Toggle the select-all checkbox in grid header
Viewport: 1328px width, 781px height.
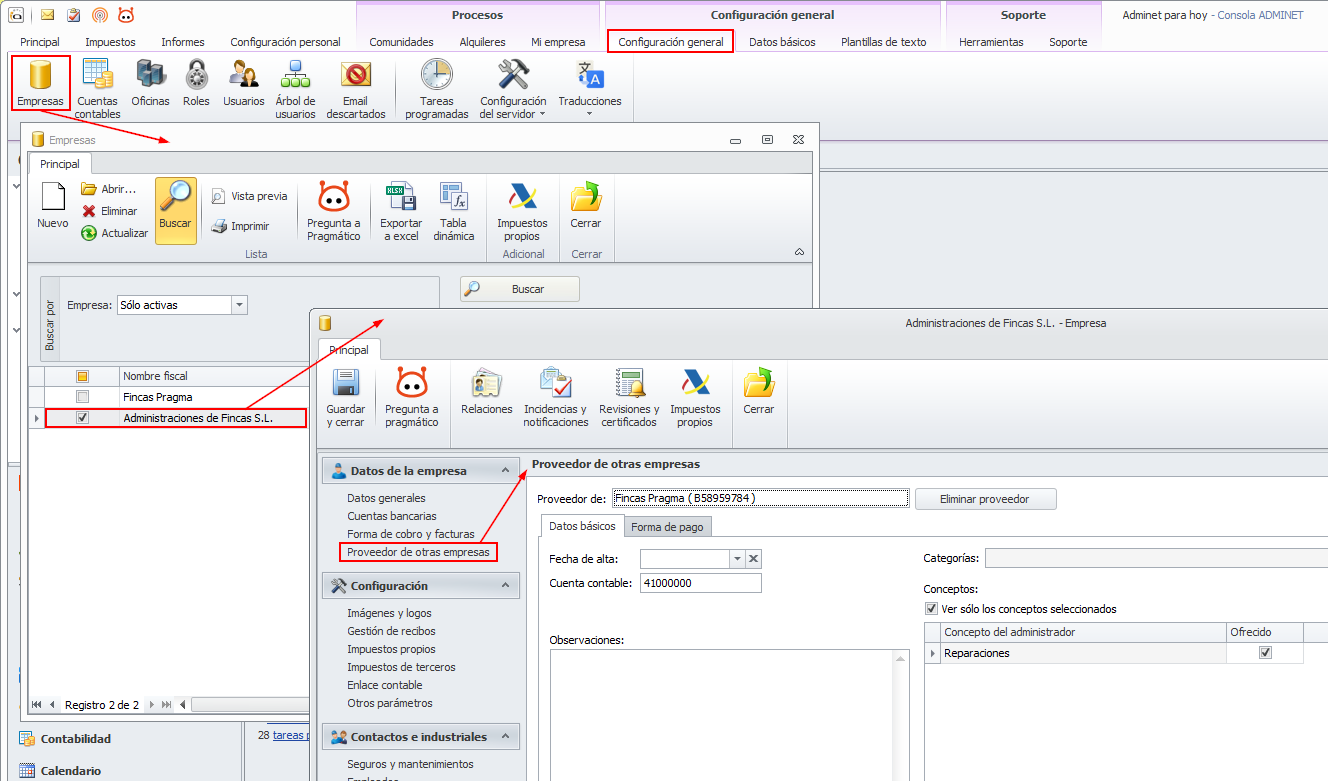[x=83, y=376]
